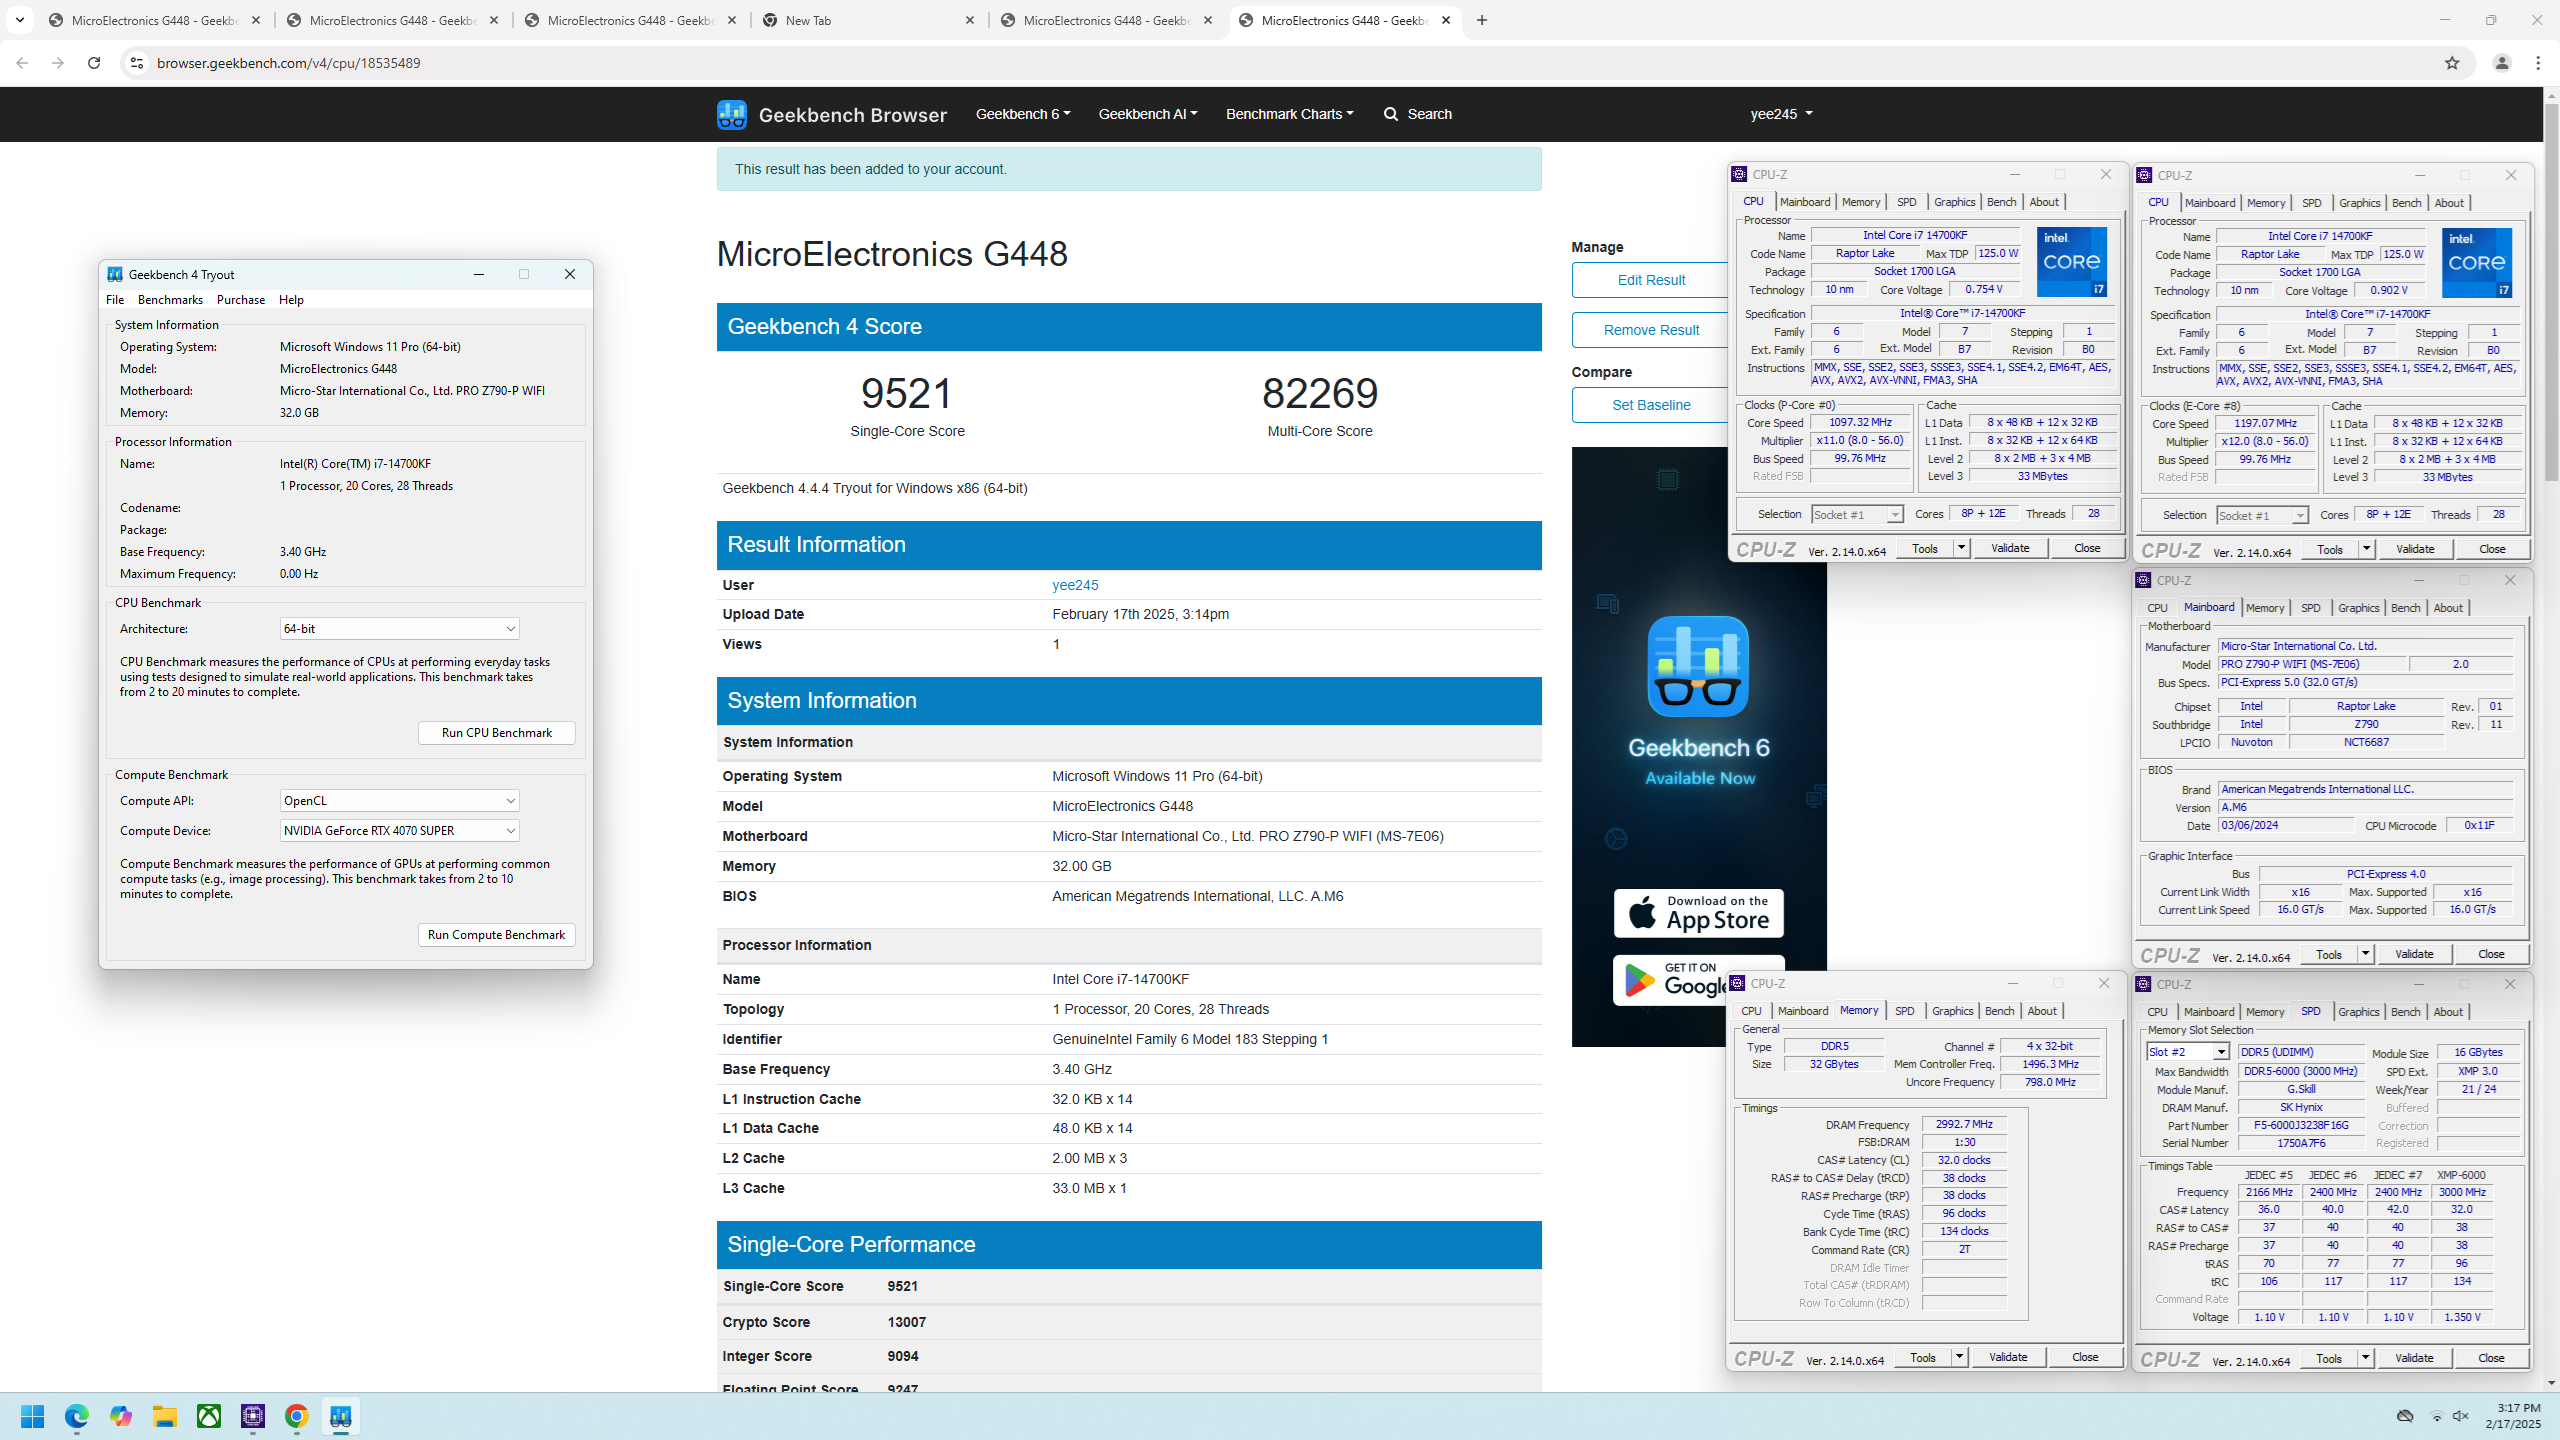This screenshot has width=2560, height=1440.
Task: Click the network icon in system tray
Action: tap(2436, 1416)
